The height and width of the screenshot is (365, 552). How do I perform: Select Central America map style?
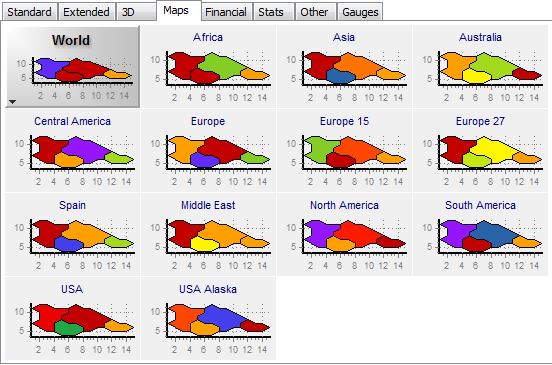[72, 151]
